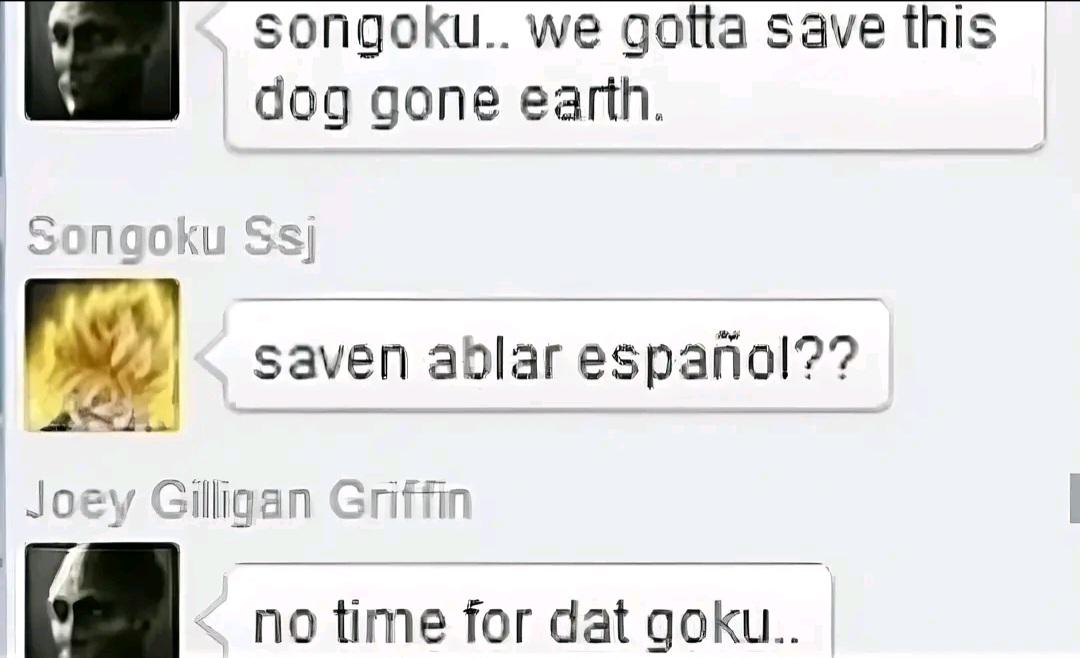Viewport: 1080px width, 658px height.
Task: Click 'Ssj' in the Songoku Ssj name
Action: (x=280, y=240)
